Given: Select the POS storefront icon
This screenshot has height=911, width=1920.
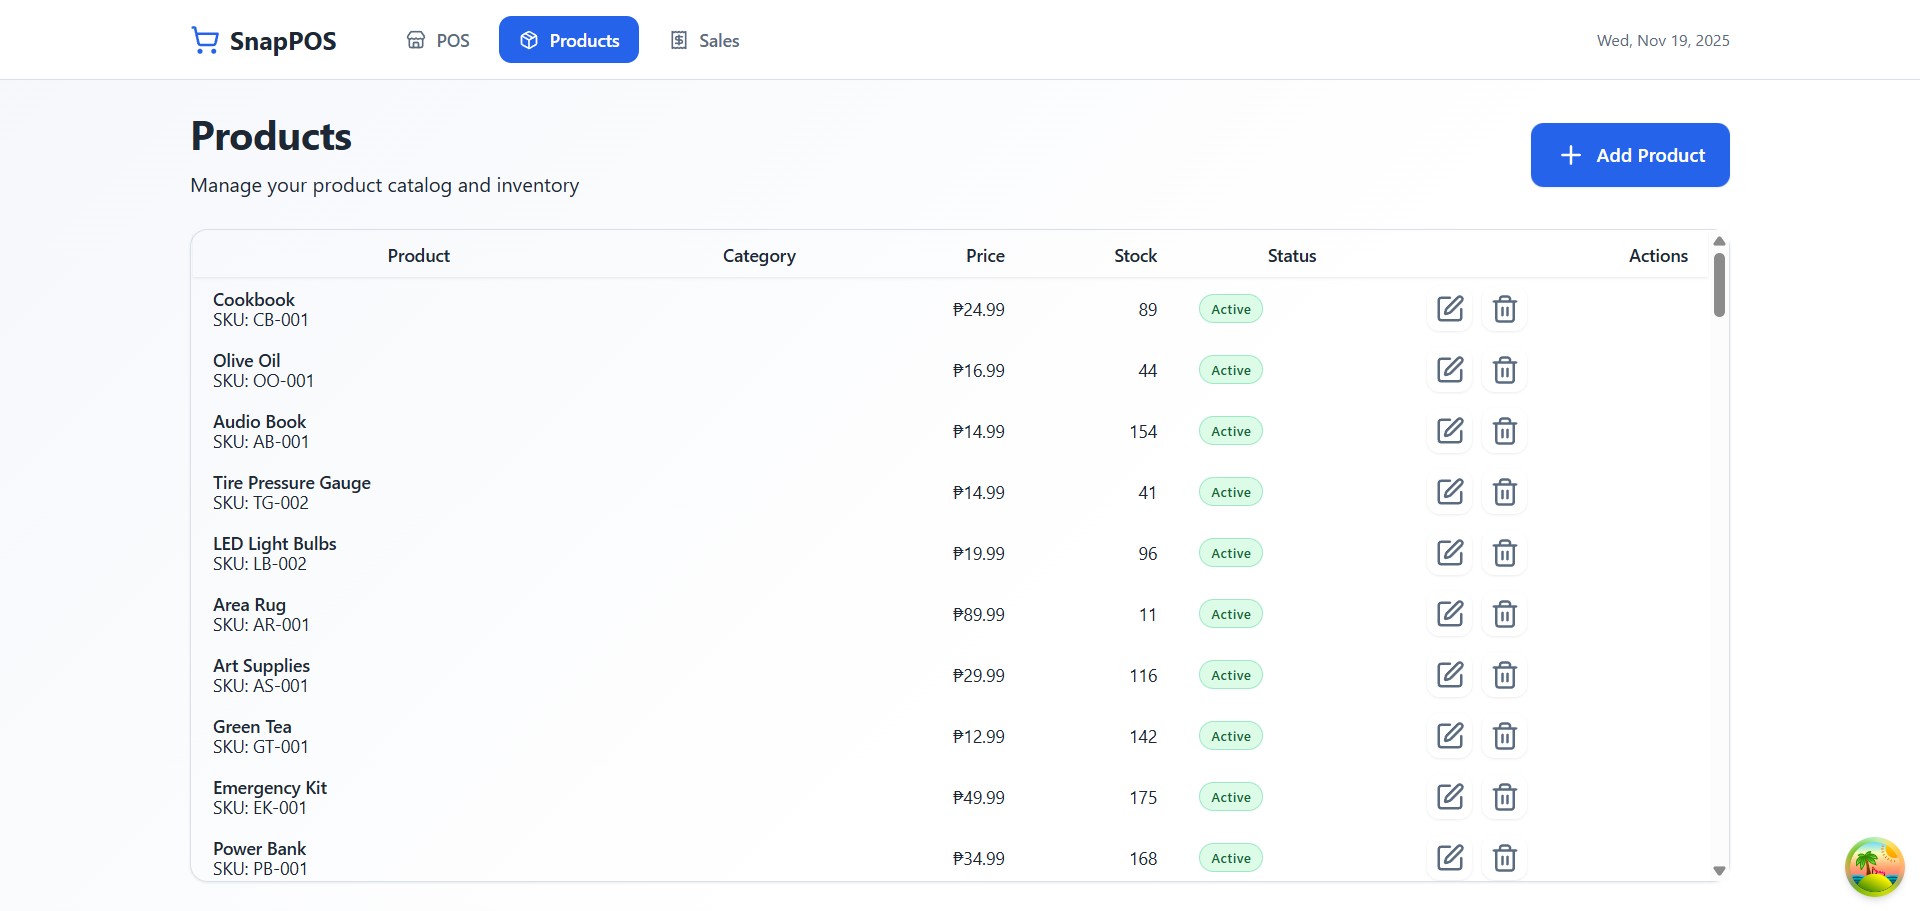Looking at the screenshot, I should coord(417,39).
